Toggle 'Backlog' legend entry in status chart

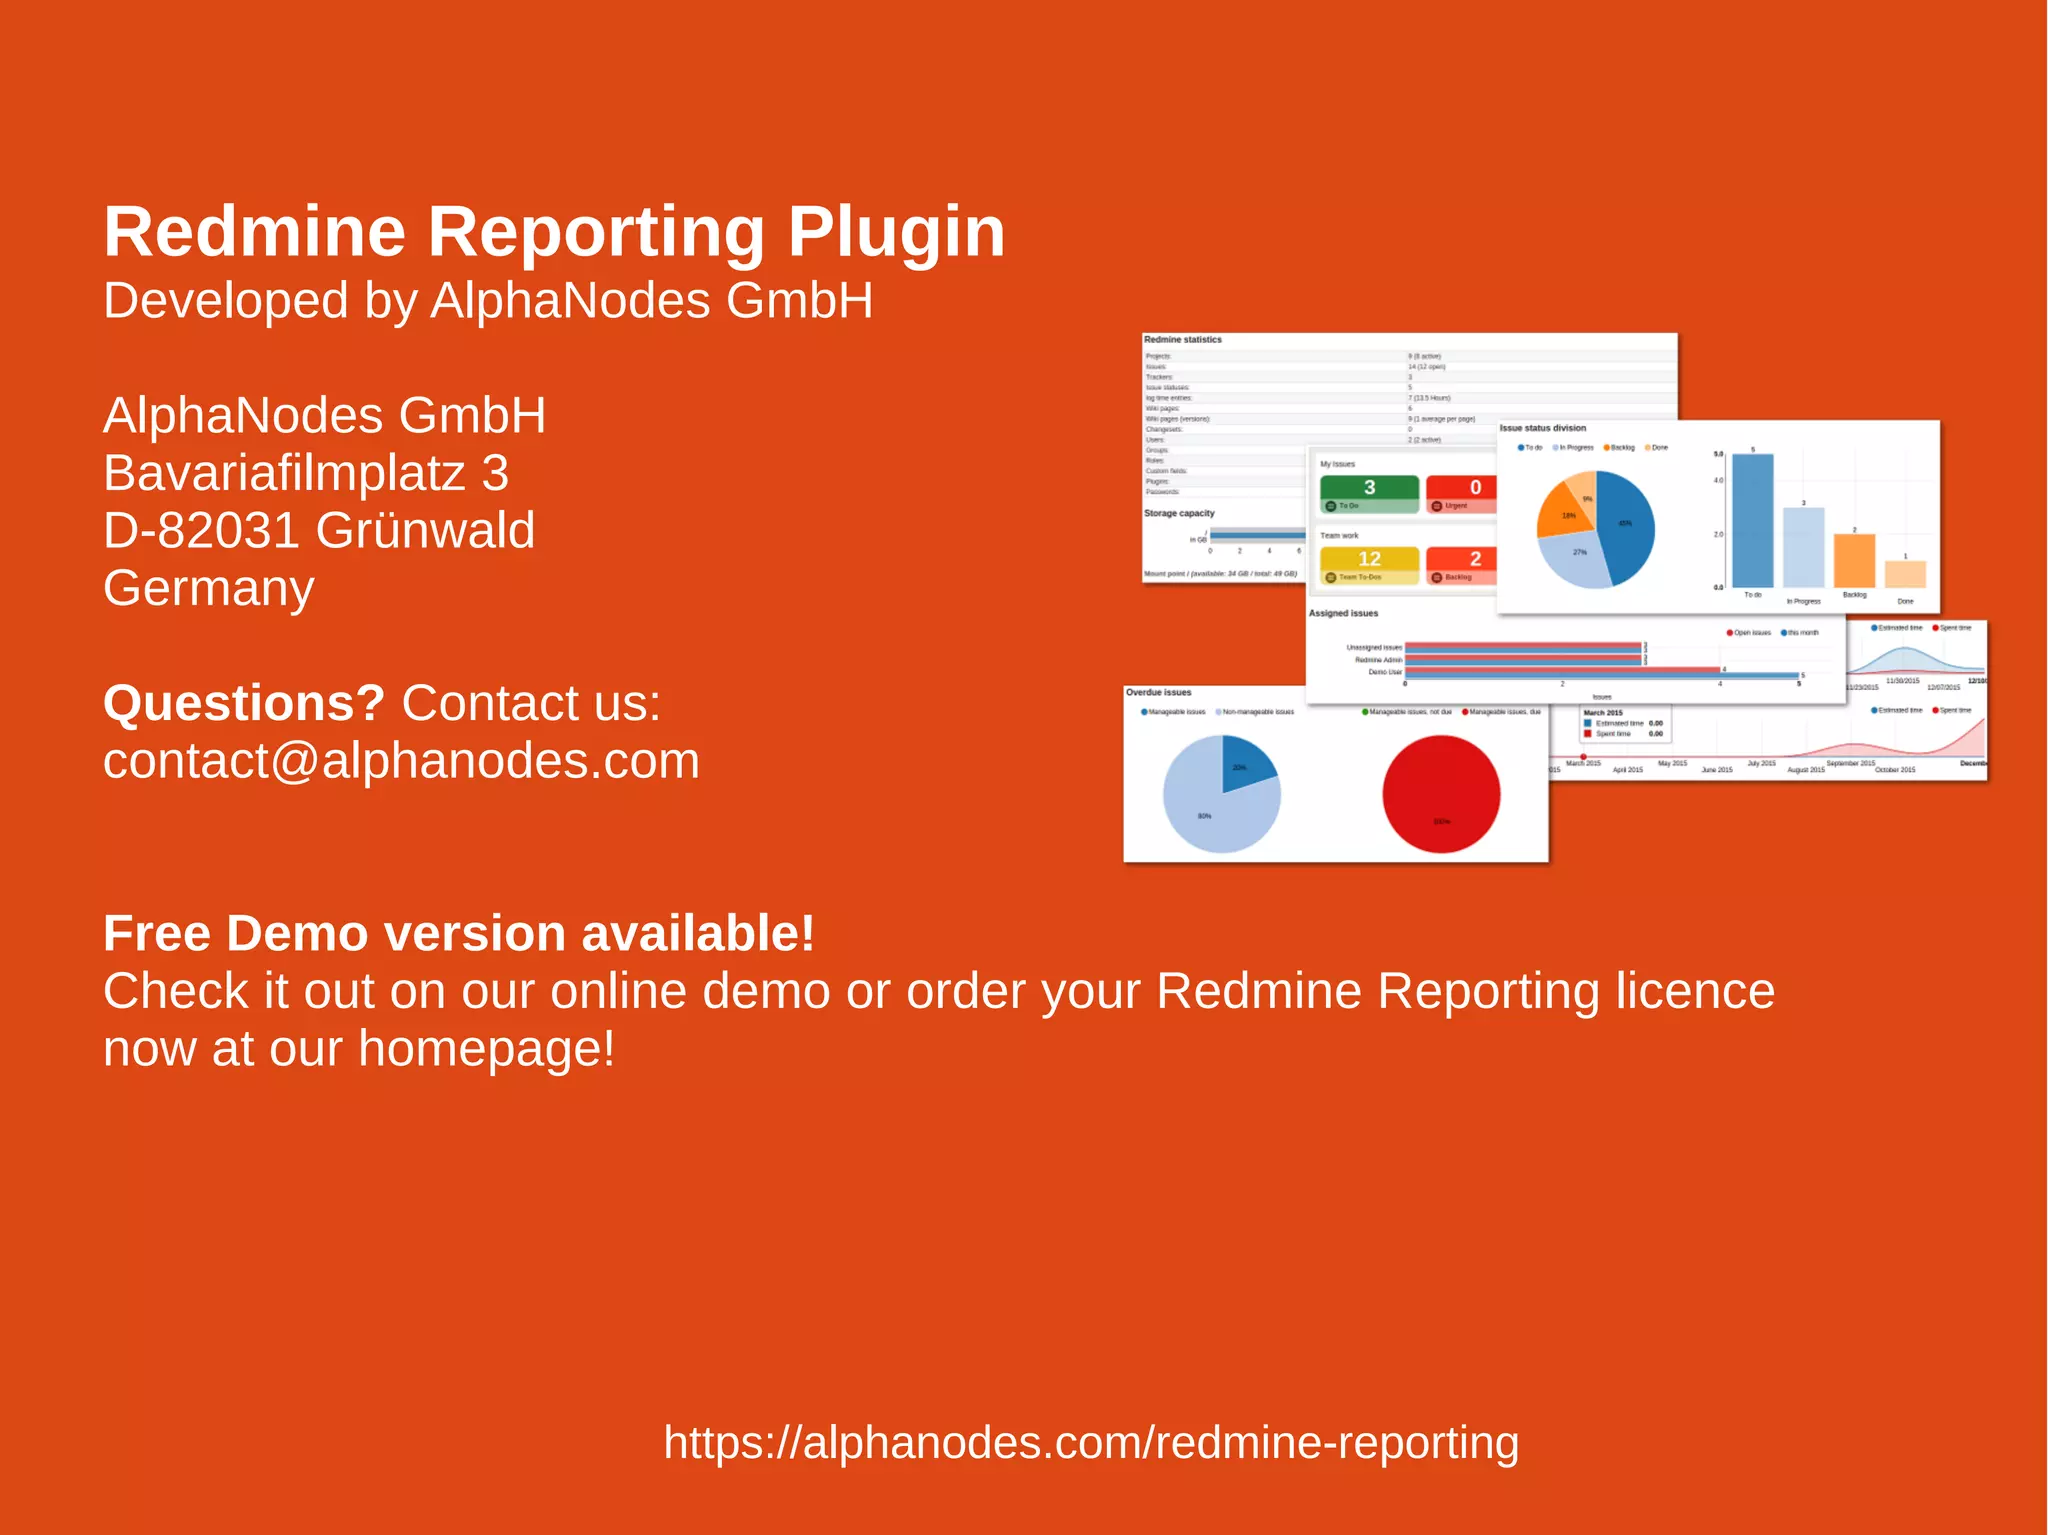coord(1619,448)
